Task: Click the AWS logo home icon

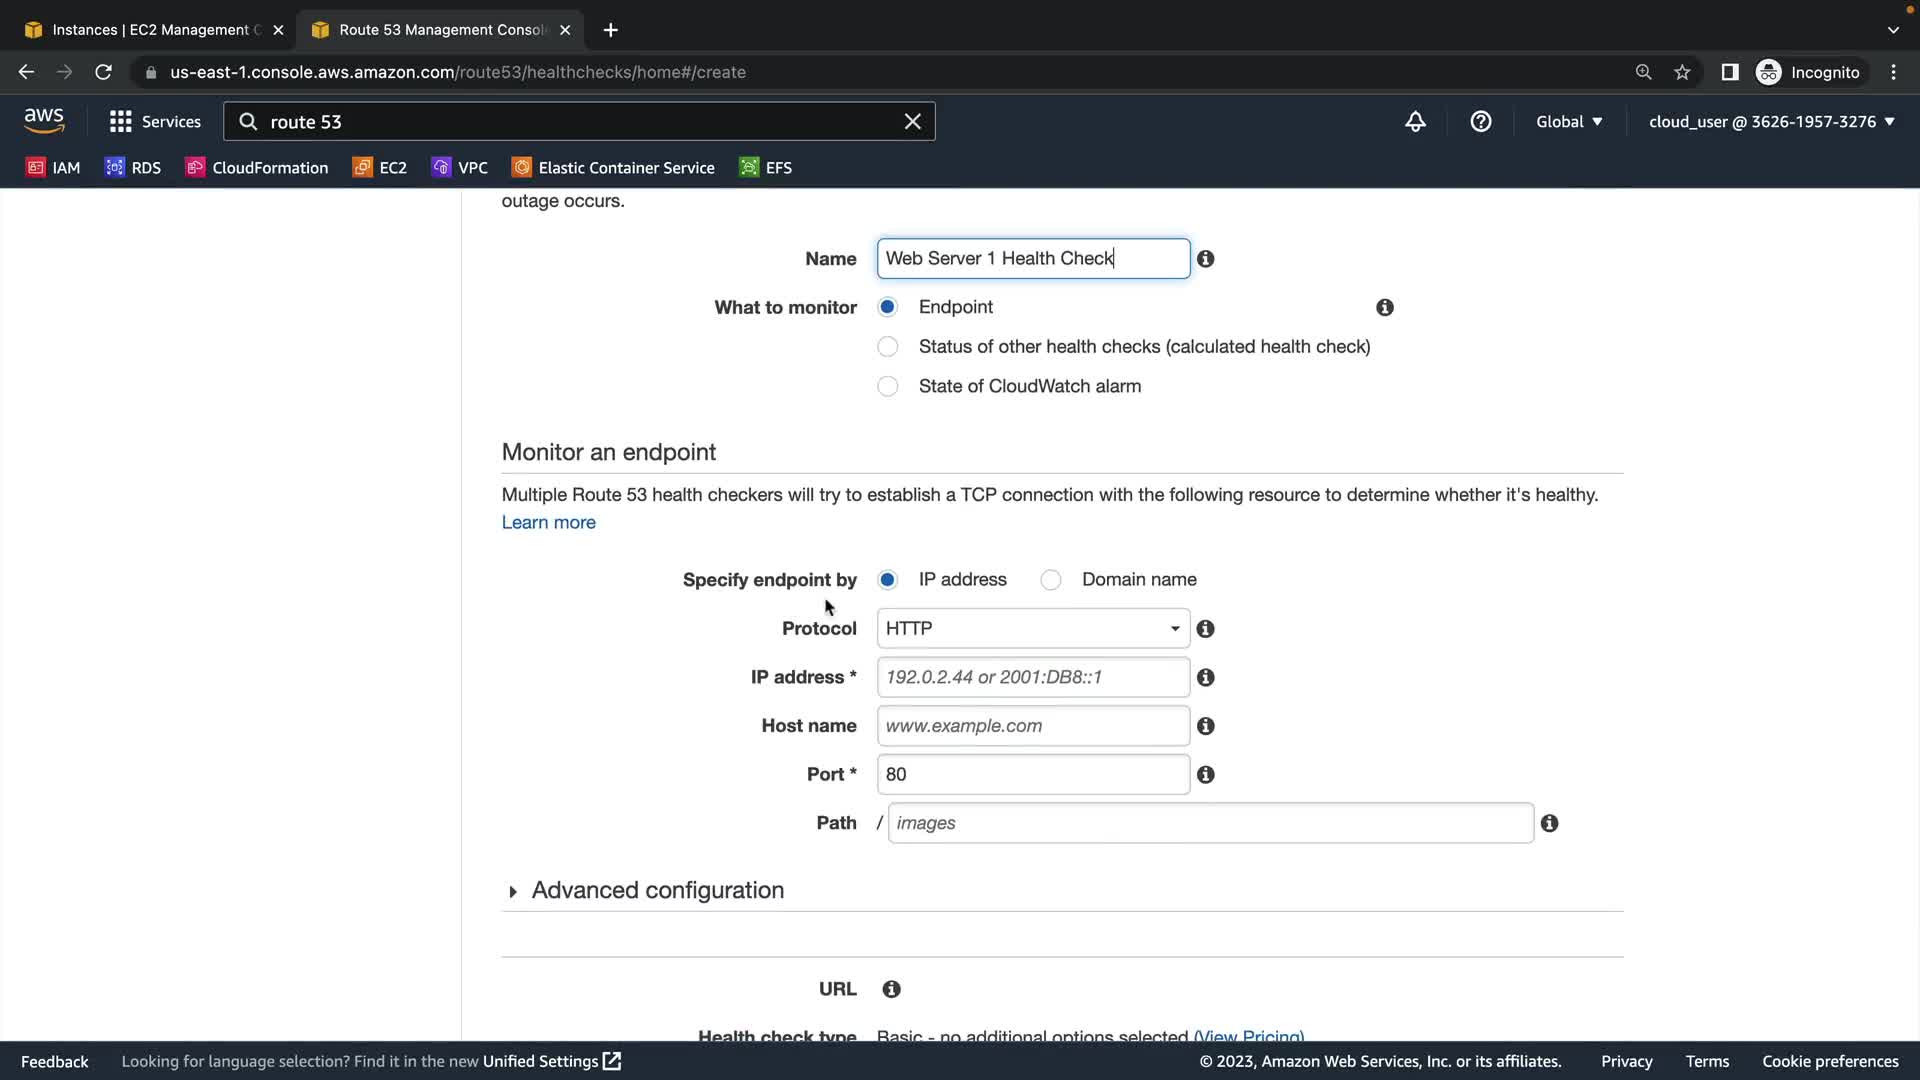Action: [x=44, y=121]
